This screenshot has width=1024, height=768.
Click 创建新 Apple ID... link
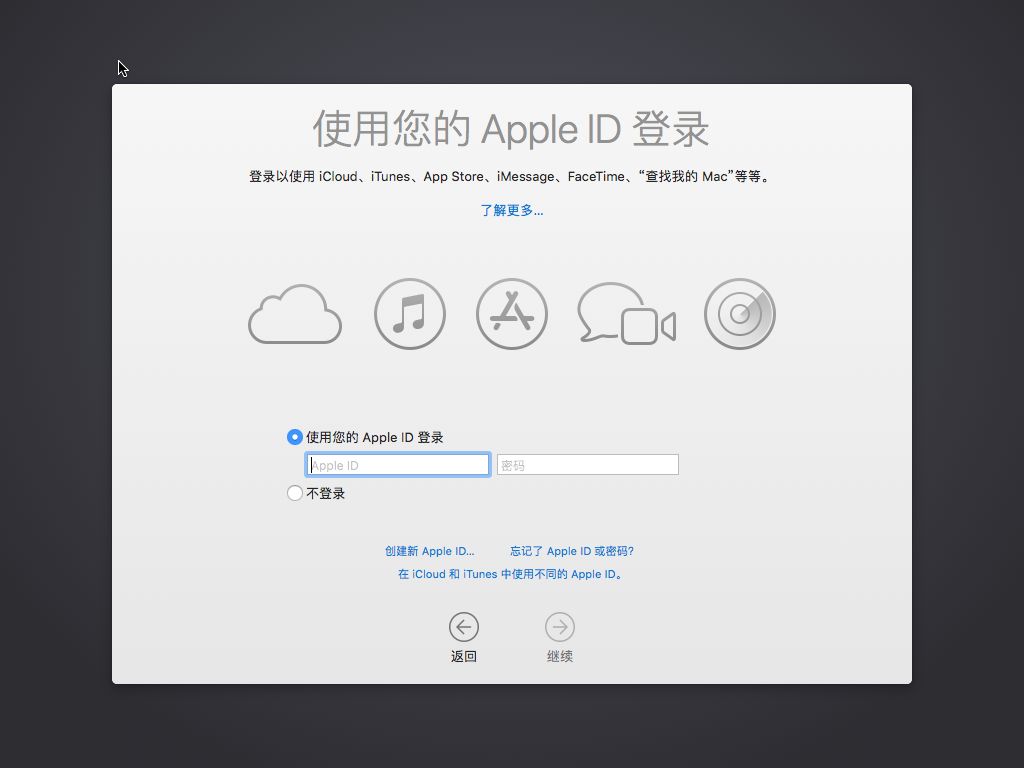tap(430, 551)
